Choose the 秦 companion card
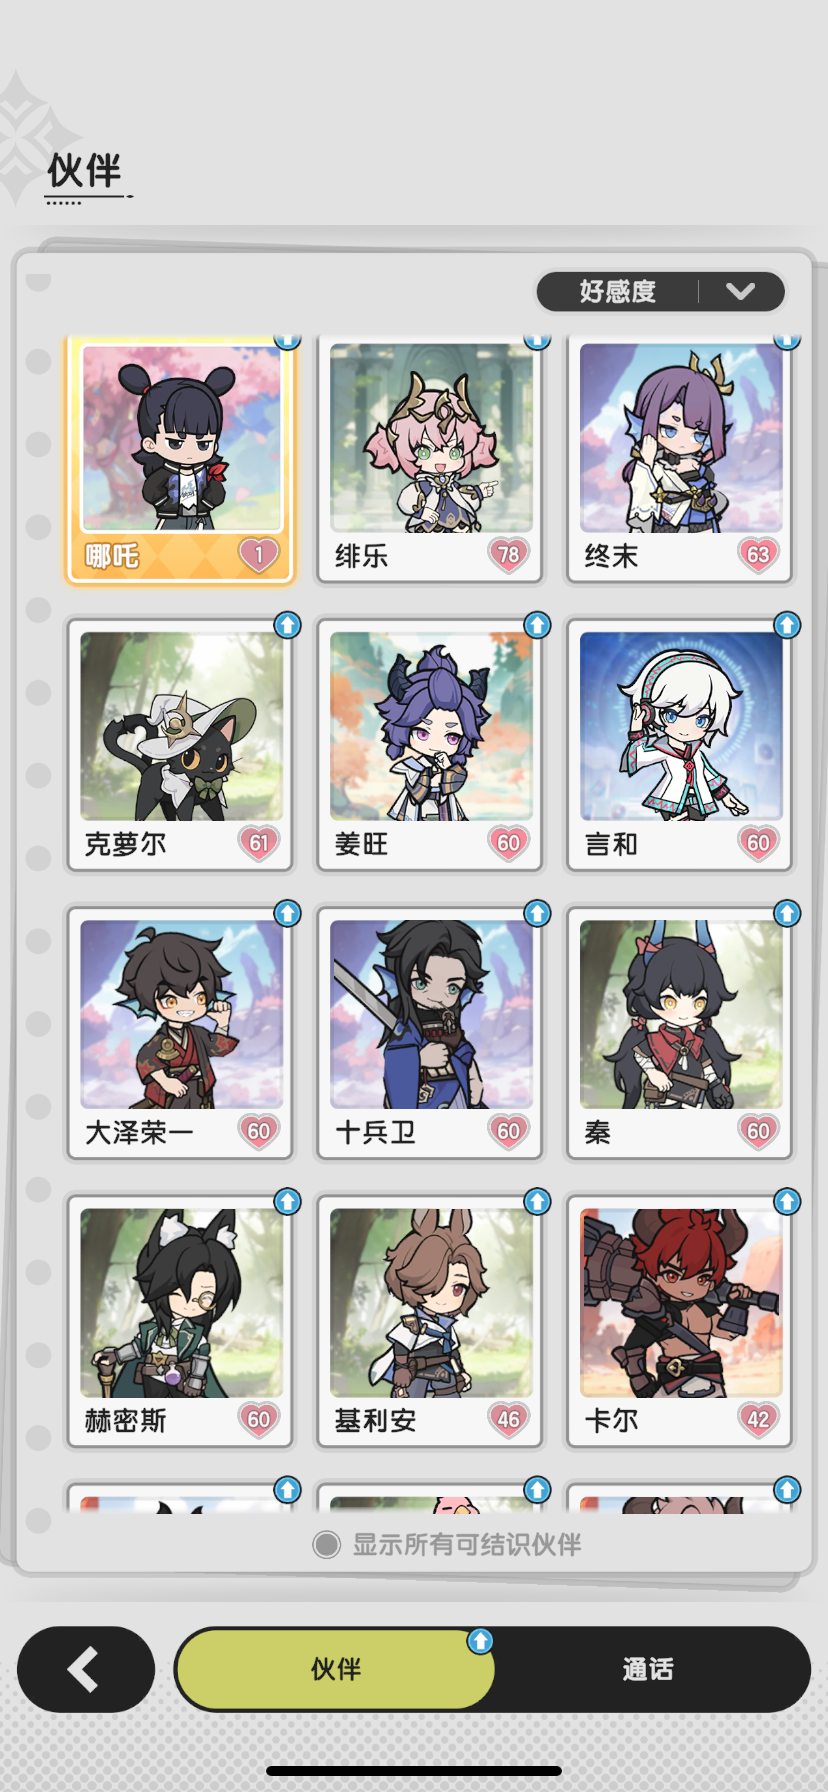This screenshot has width=828, height=1792. pyautogui.click(x=680, y=1032)
